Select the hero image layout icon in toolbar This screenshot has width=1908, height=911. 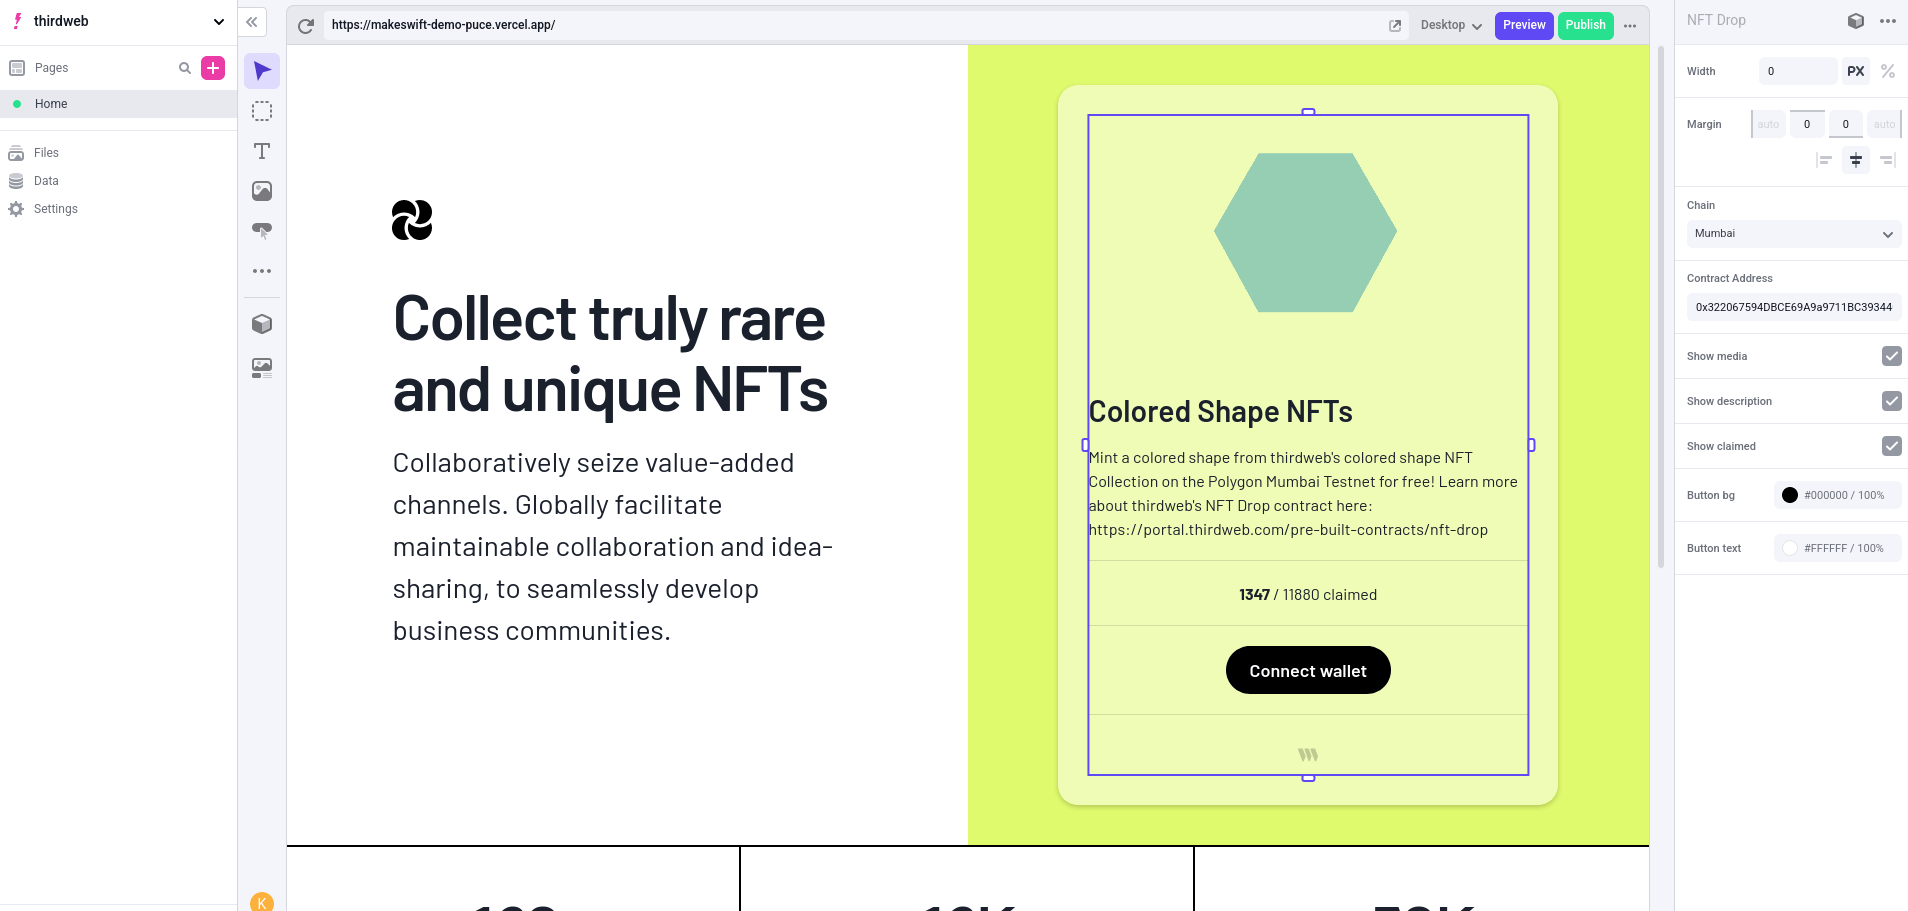[262, 368]
